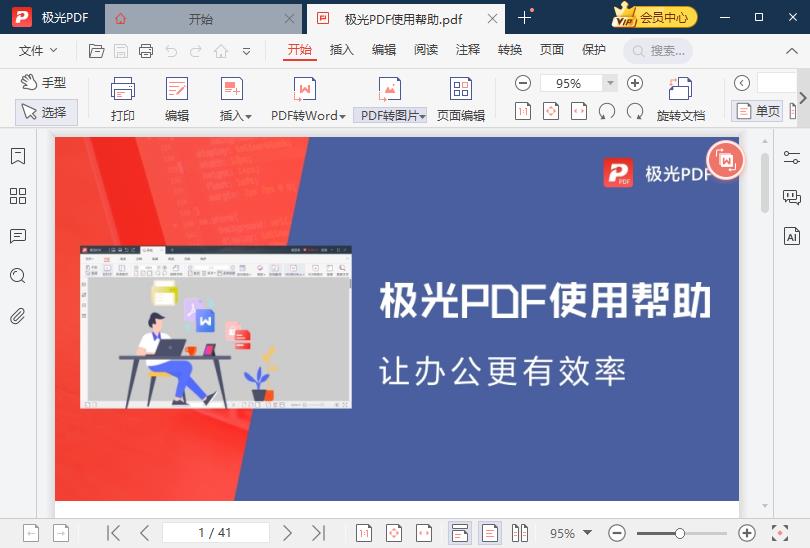Open the 页面 ribbon tab
810x548 pixels.
552,50
